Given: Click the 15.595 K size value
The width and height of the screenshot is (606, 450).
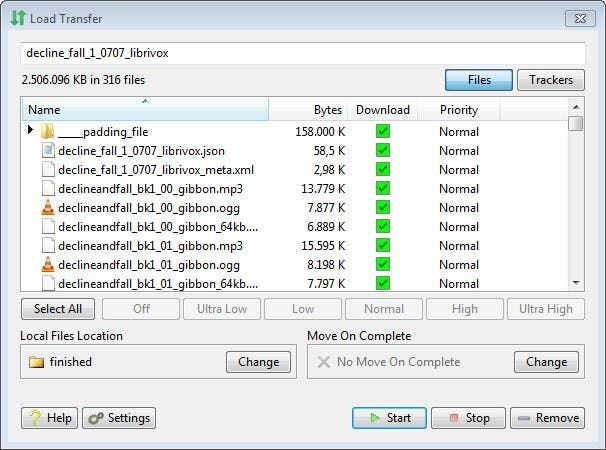Looking at the screenshot, I should [323, 246].
